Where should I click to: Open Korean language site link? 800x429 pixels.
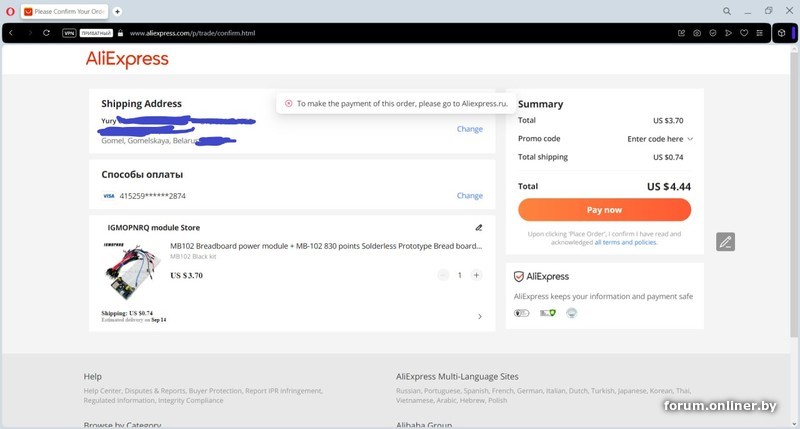click(x=661, y=391)
